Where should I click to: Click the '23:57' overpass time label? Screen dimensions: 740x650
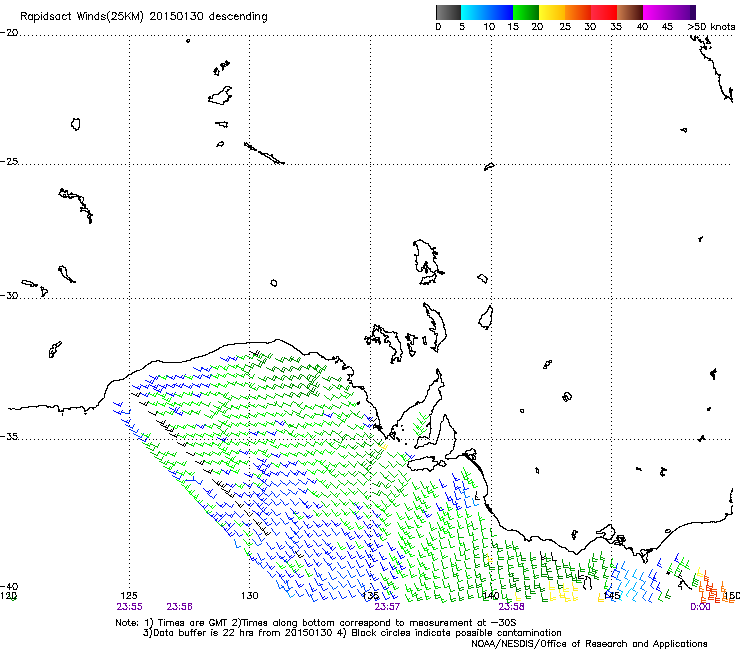387,607
